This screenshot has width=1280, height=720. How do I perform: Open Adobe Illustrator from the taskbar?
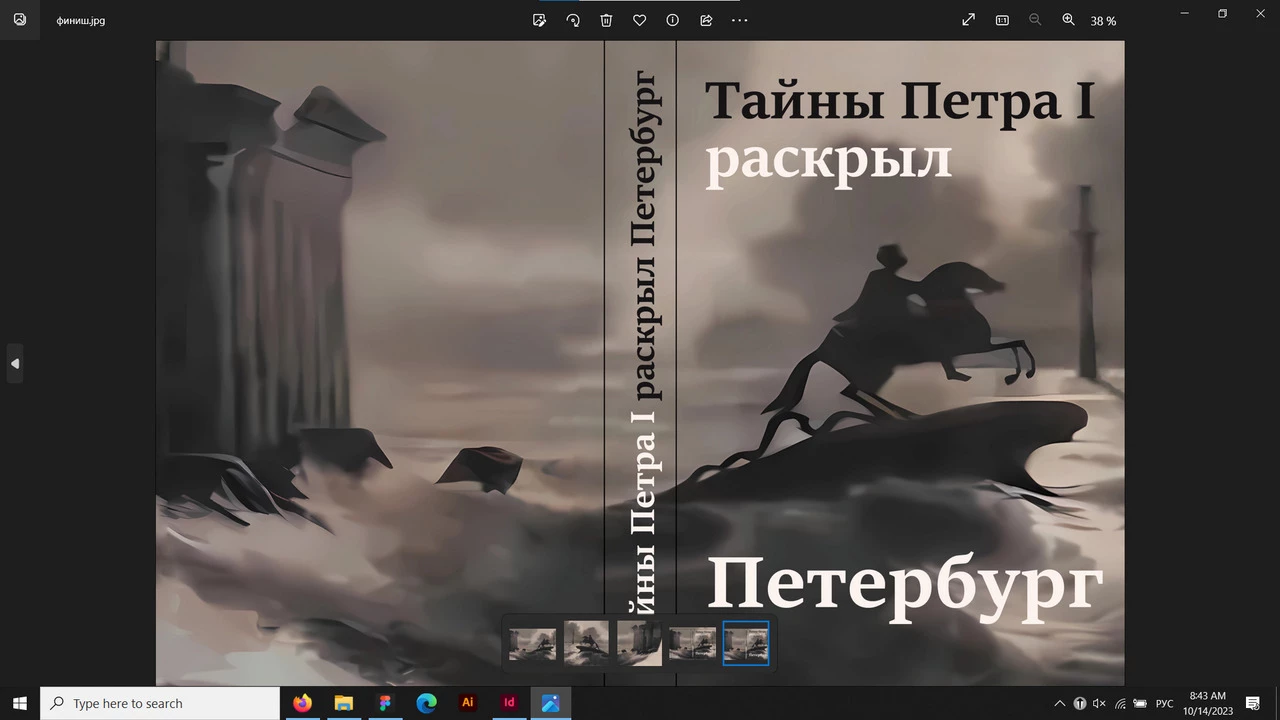pyautogui.click(x=467, y=703)
